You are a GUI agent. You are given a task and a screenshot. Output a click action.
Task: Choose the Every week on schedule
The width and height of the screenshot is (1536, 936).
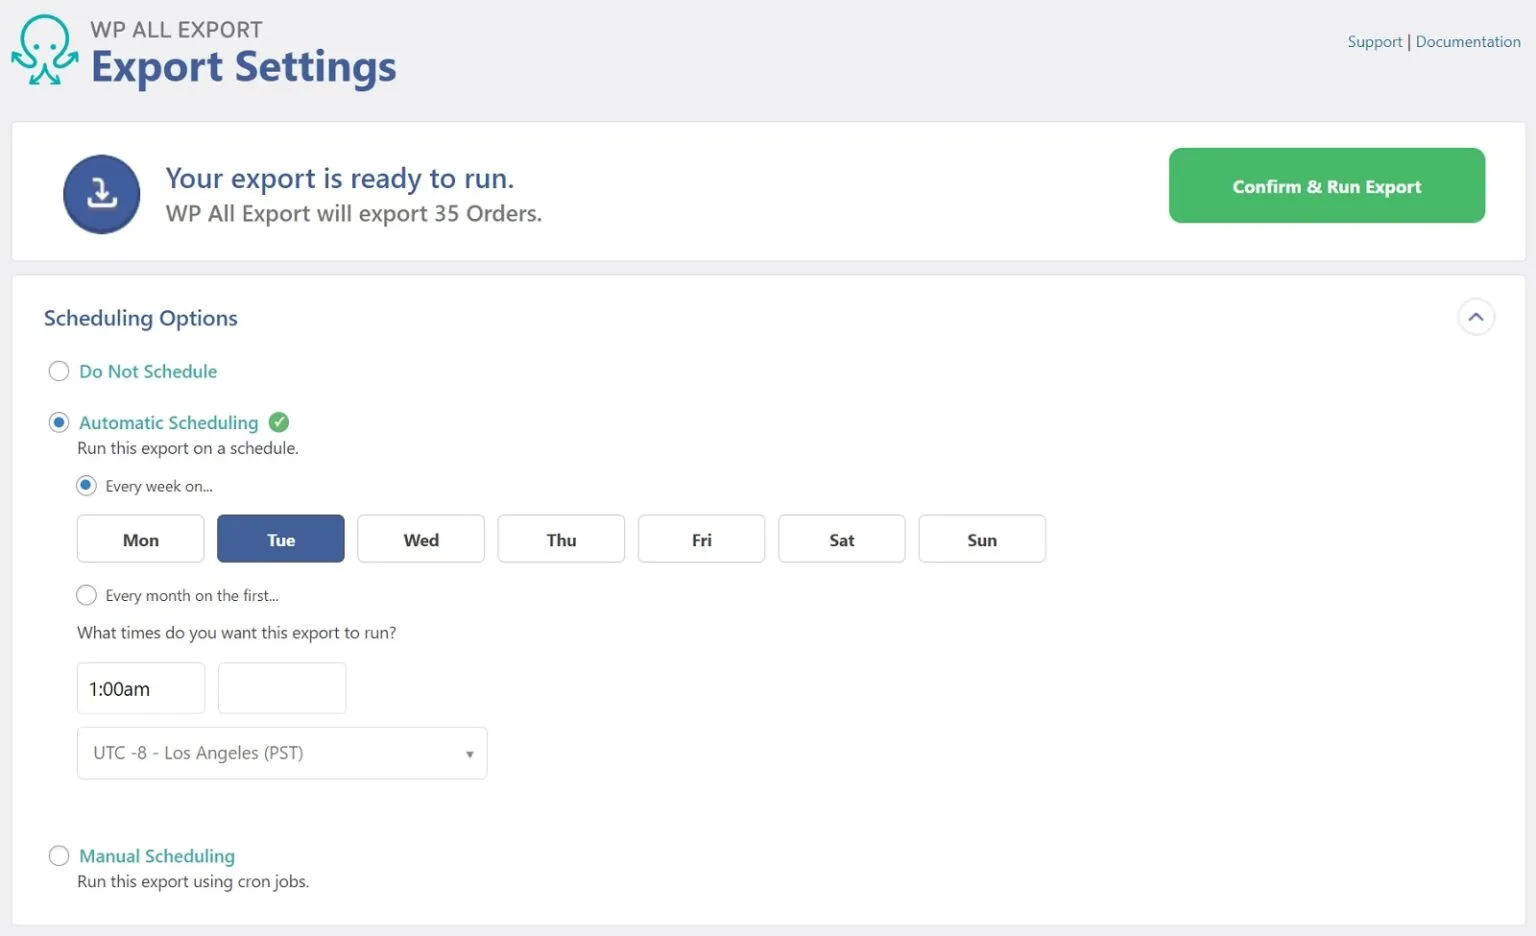point(86,485)
